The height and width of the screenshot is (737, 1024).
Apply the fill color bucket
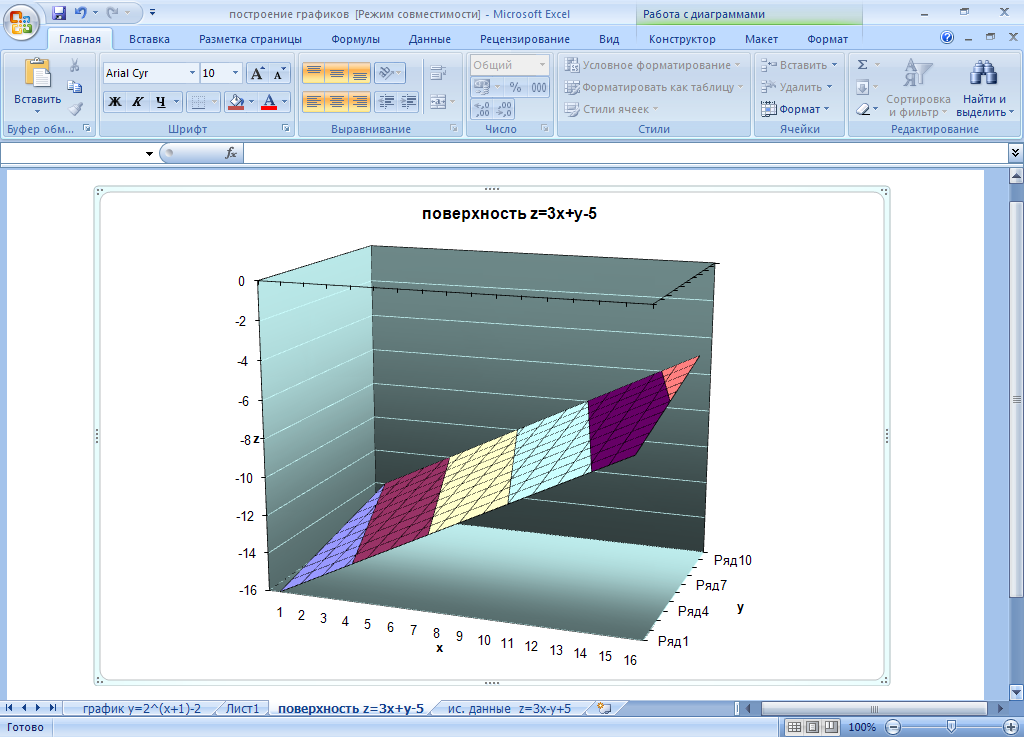(x=236, y=102)
